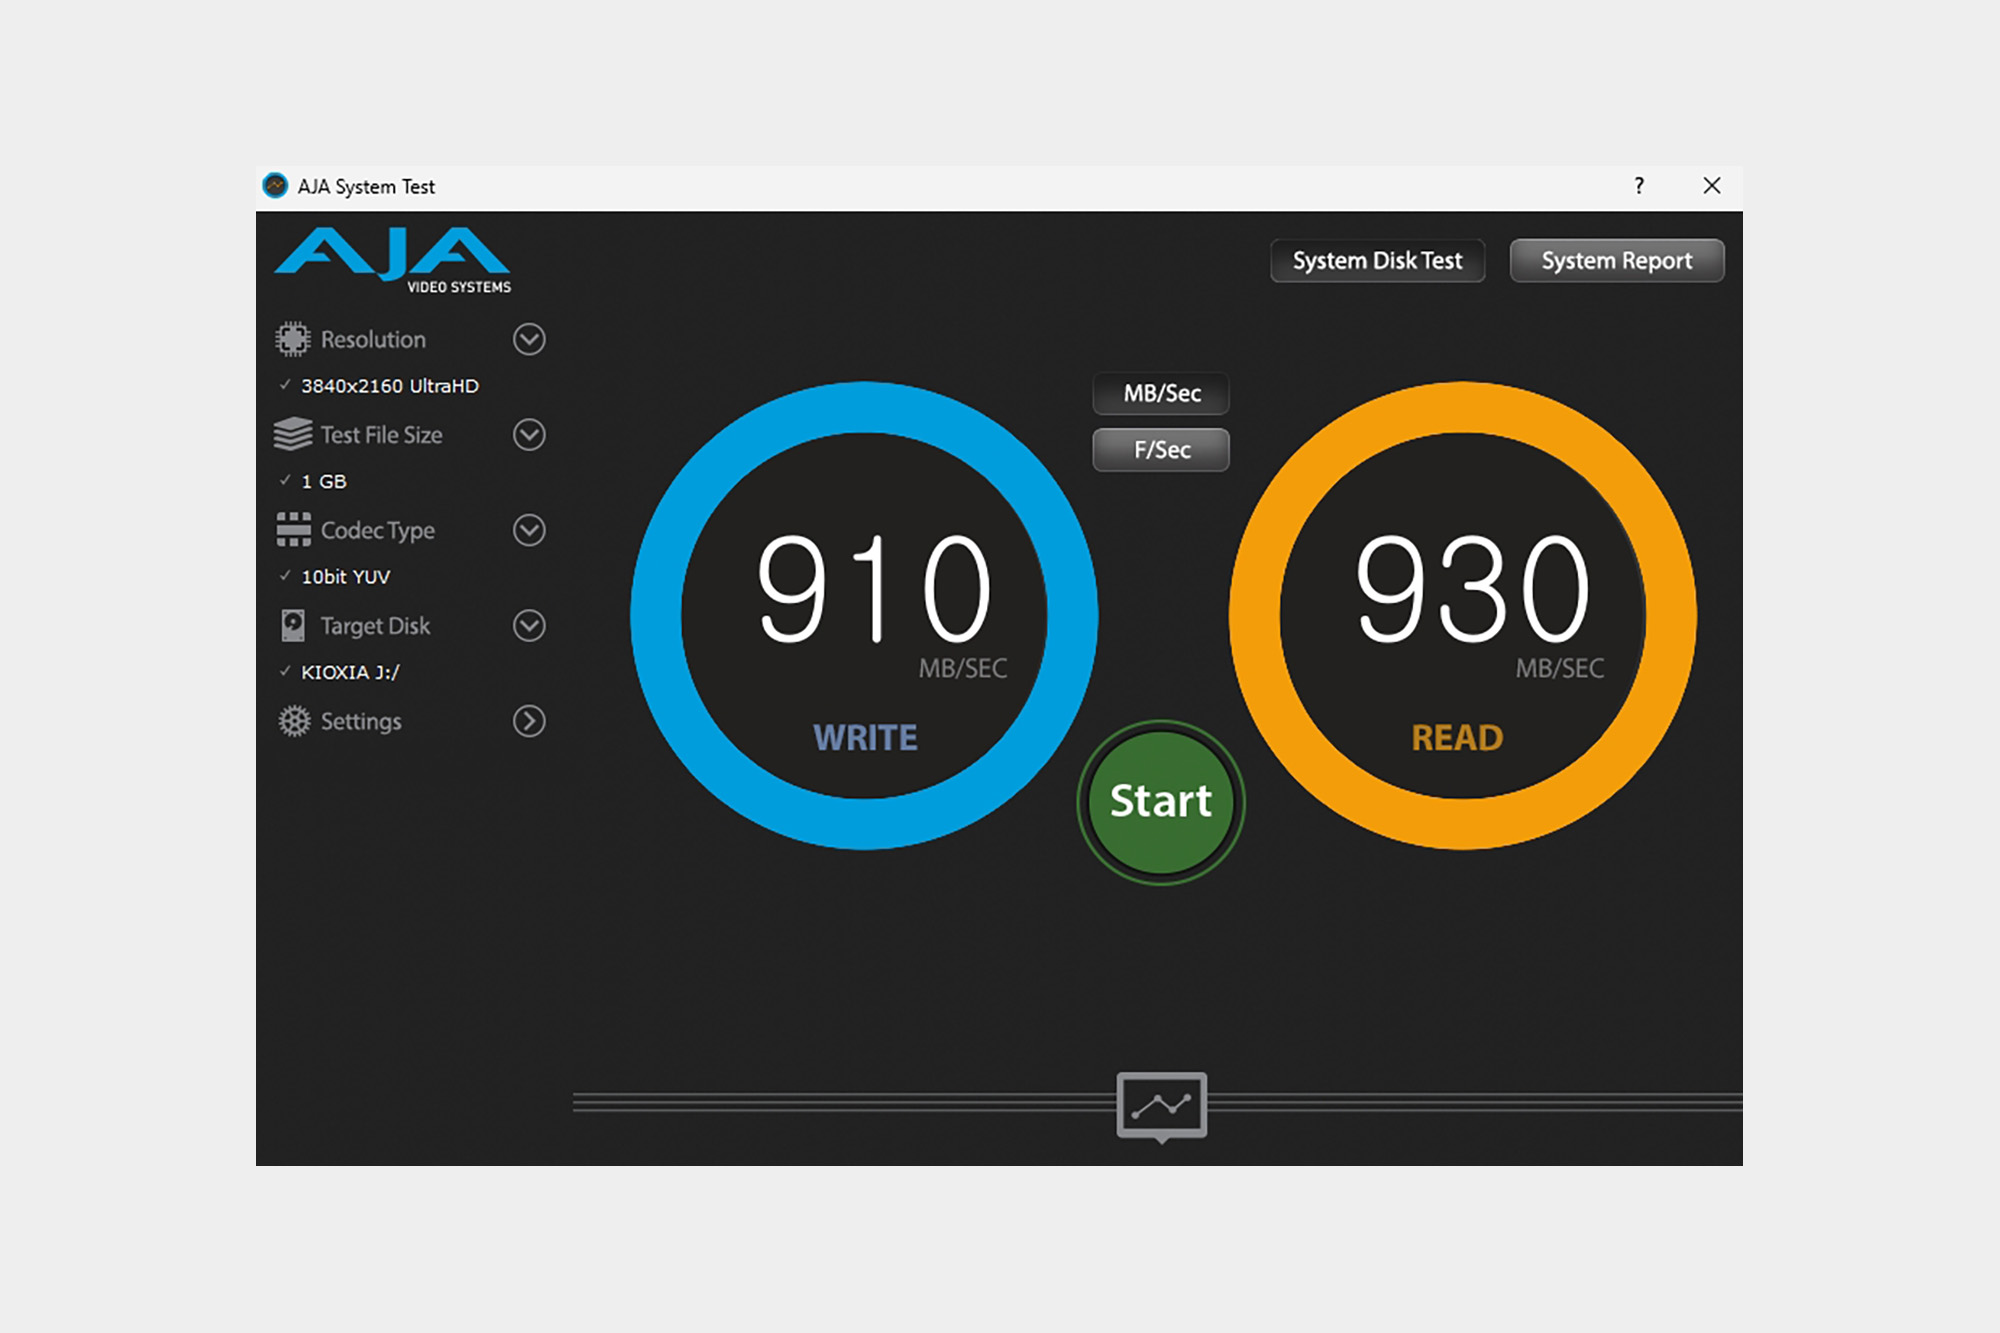
Task: Open the System Report tab
Action: [1616, 261]
